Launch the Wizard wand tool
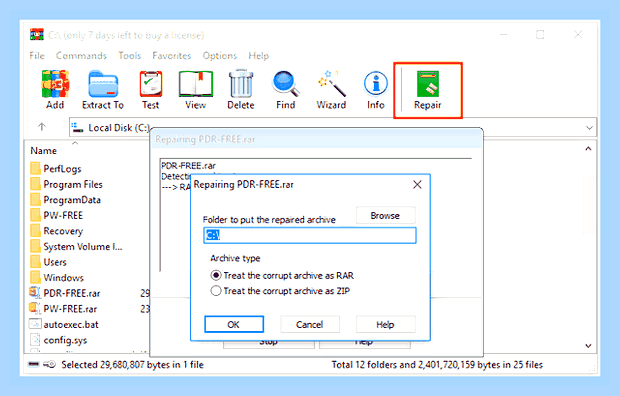Image resolution: width=620 pixels, height=396 pixels. tap(331, 90)
